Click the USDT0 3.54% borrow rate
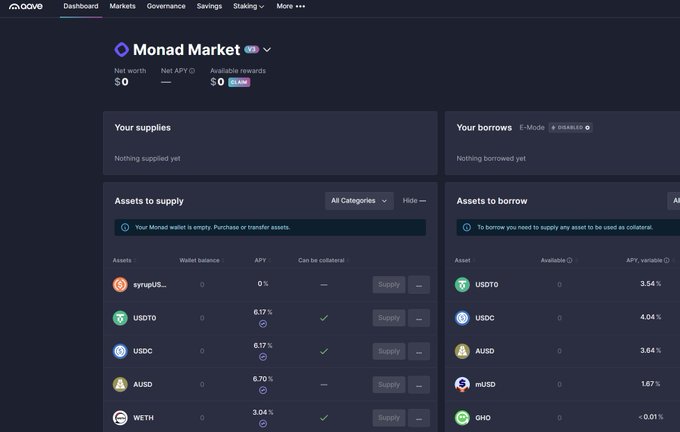Viewport: 680px width, 432px height. point(651,284)
